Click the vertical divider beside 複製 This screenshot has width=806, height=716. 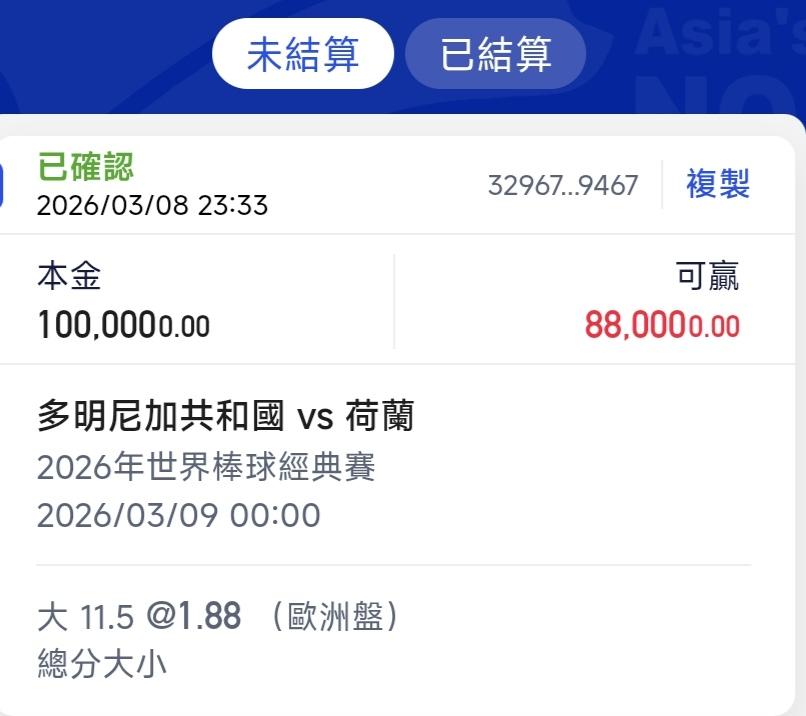point(662,185)
